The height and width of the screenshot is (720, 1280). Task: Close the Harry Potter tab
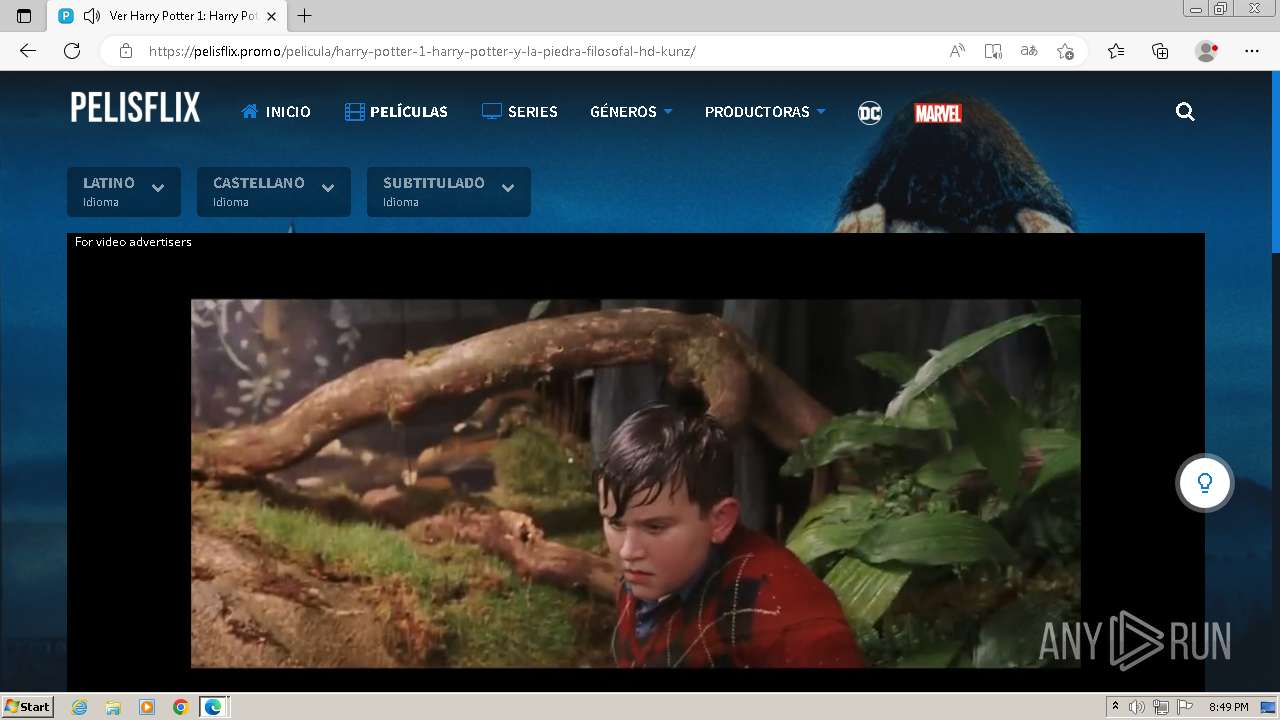click(271, 16)
